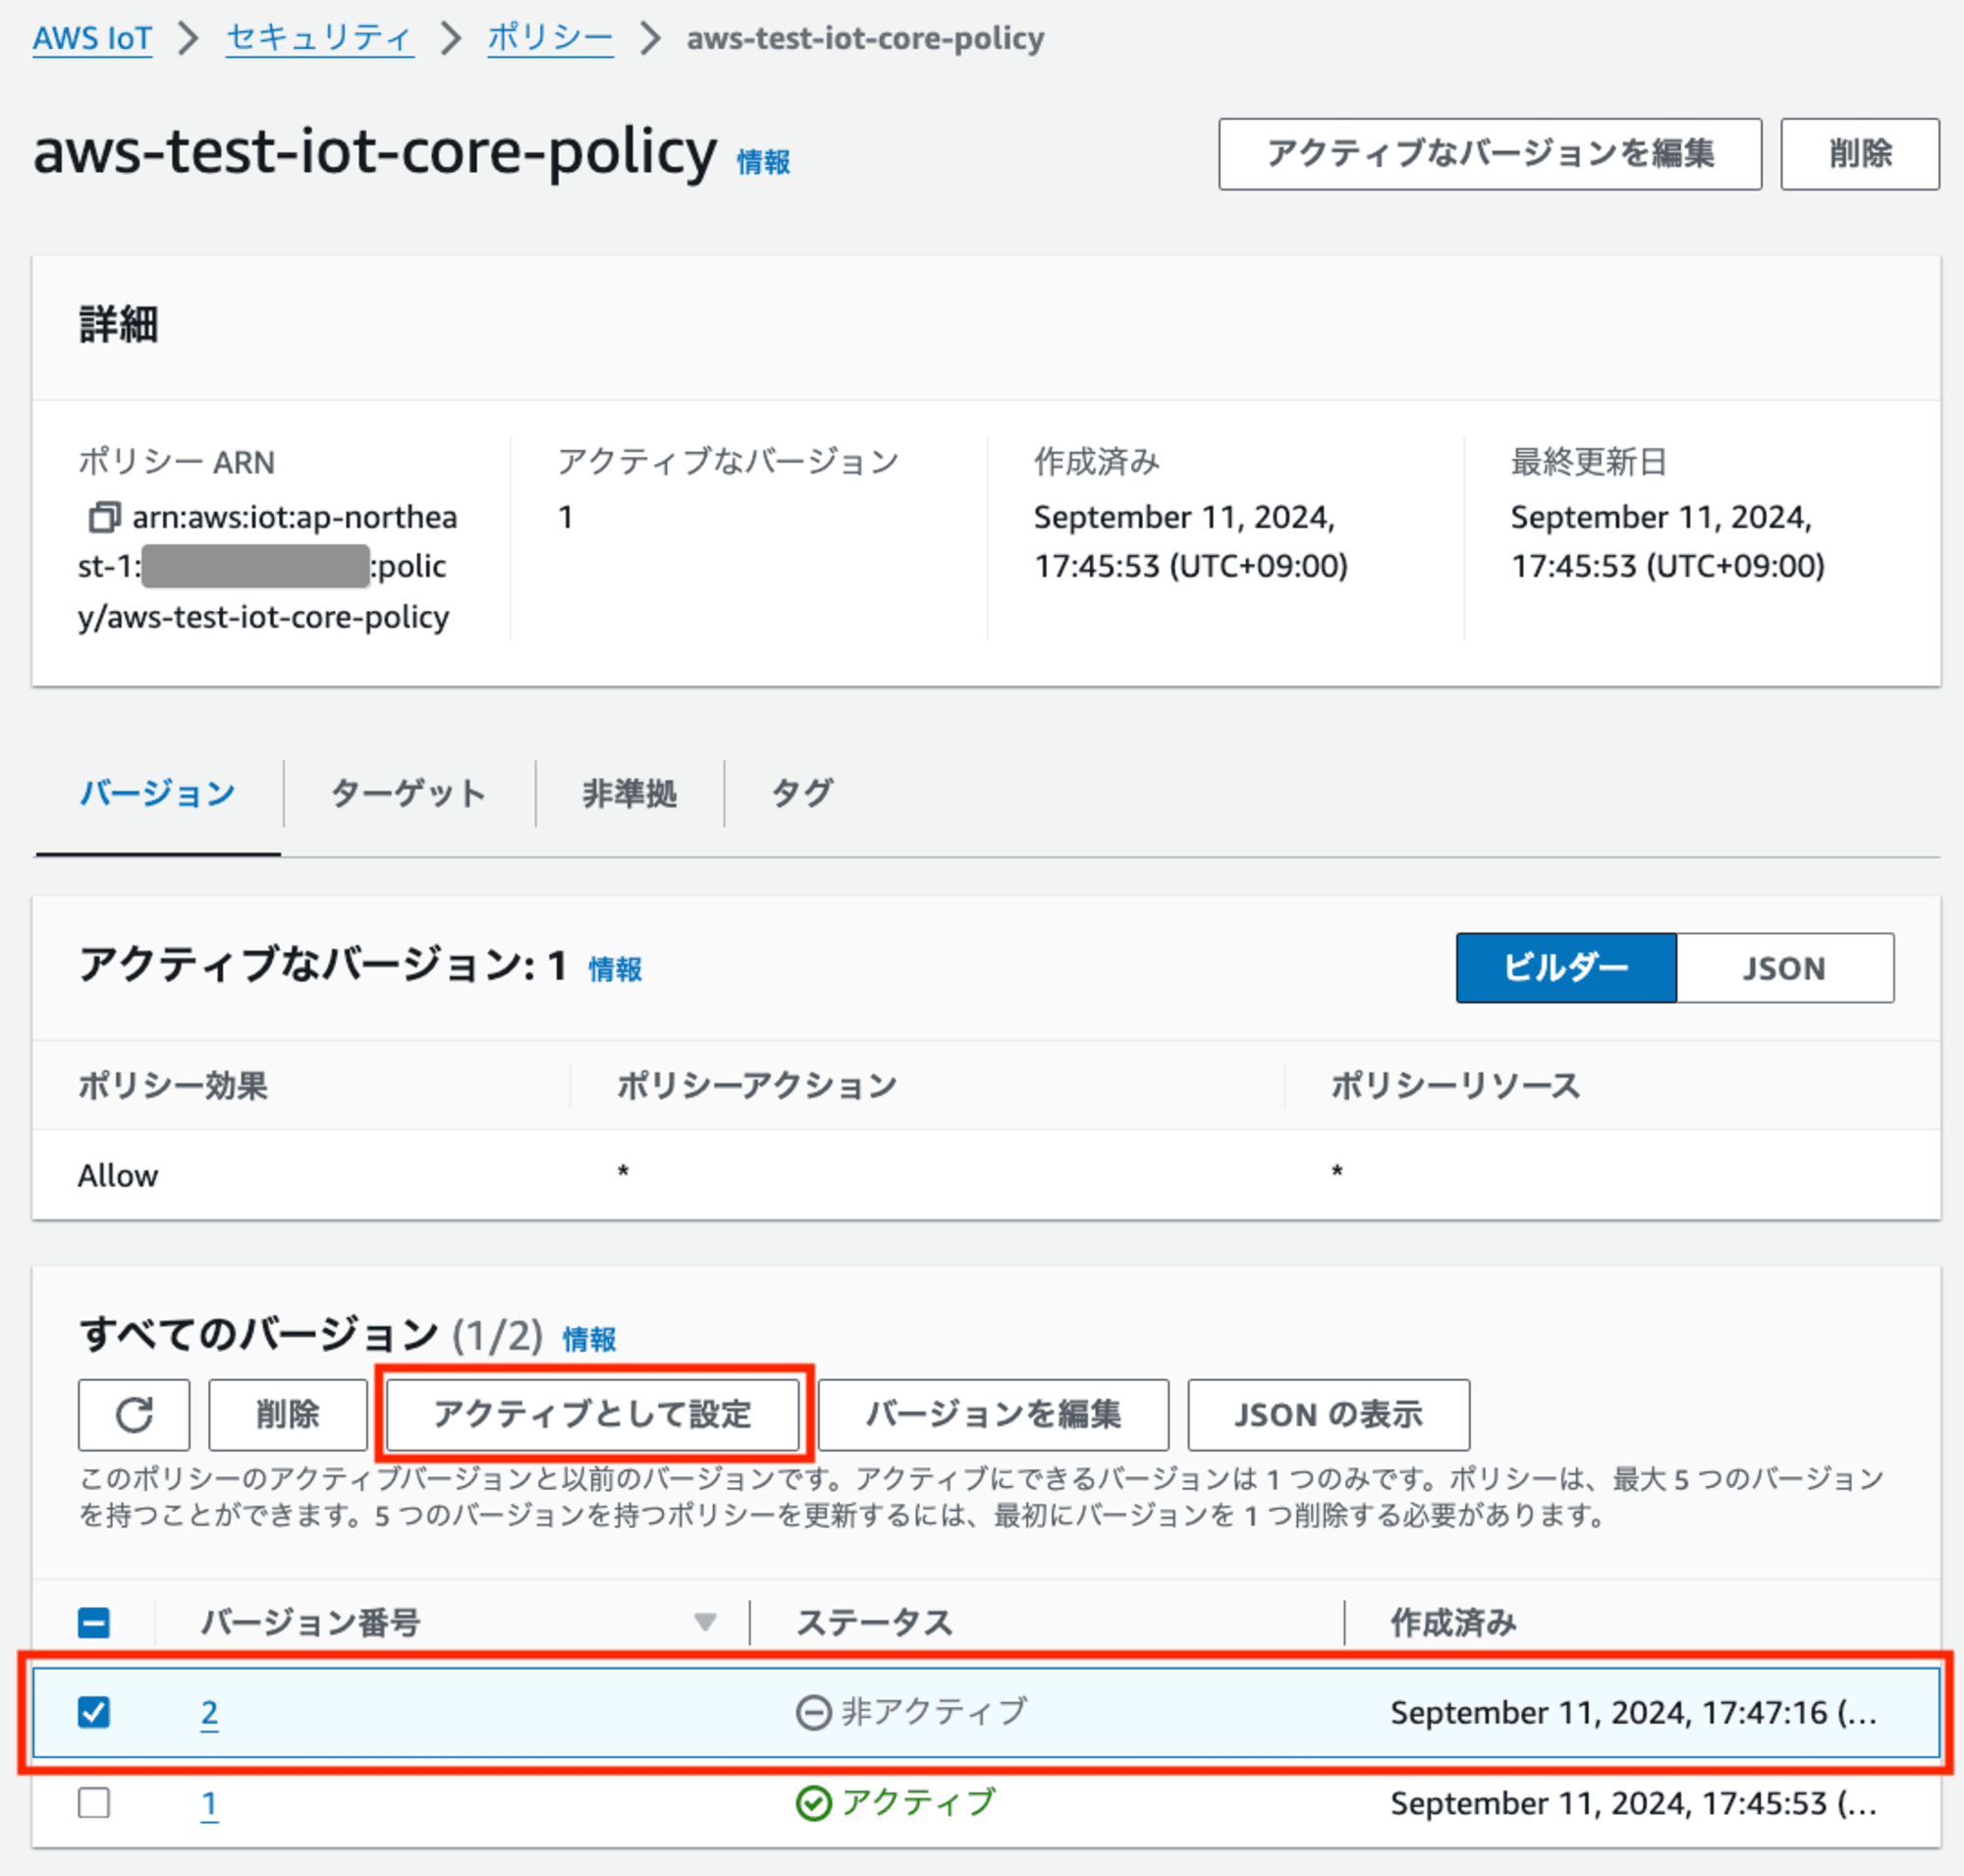Delete the selected version with 削除
This screenshot has width=1964, height=1876.
pos(288,1414)
